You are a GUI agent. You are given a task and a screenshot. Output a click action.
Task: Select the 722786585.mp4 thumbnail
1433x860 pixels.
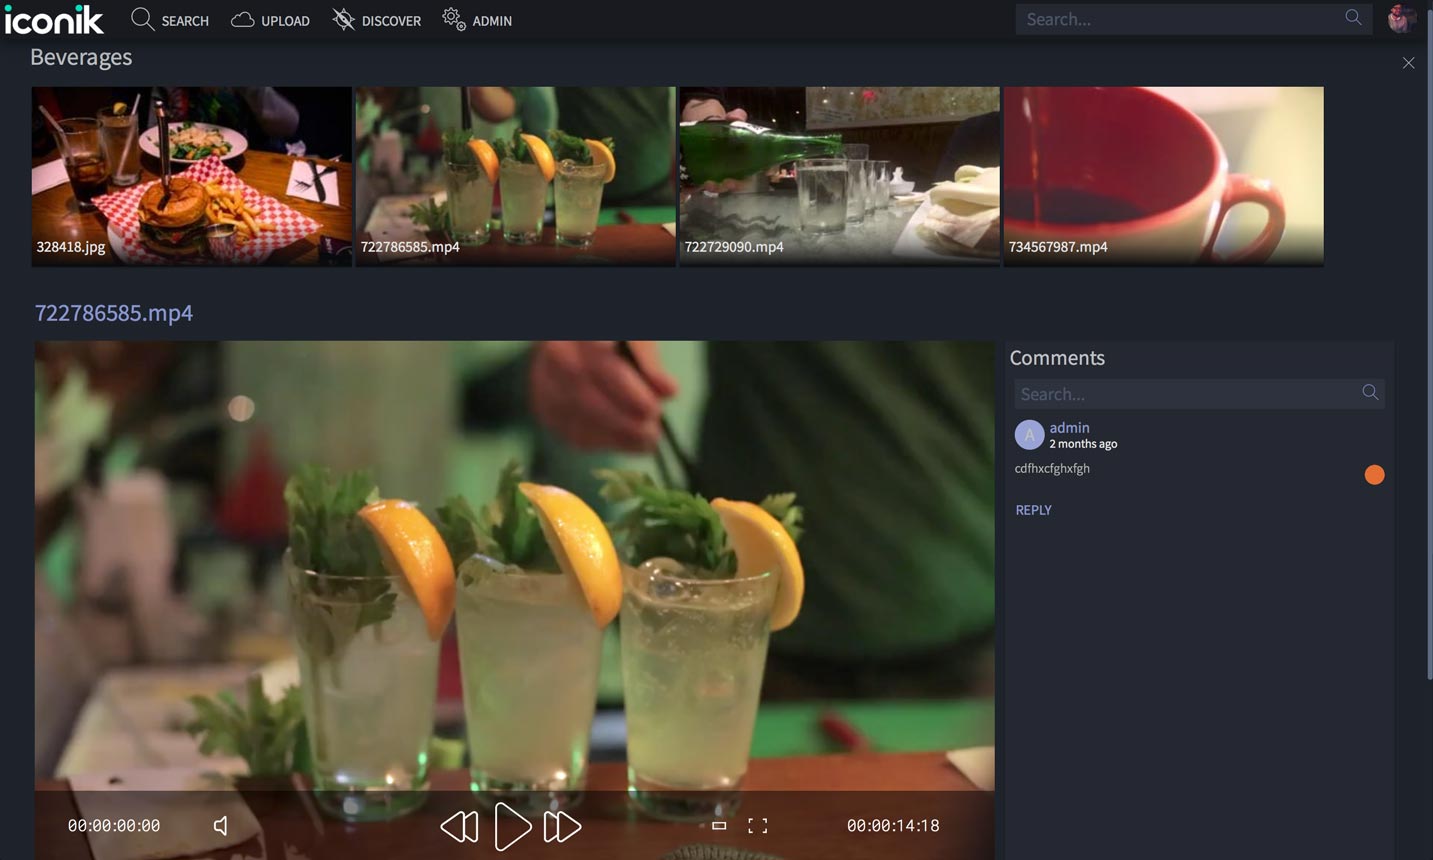[516, 176]
